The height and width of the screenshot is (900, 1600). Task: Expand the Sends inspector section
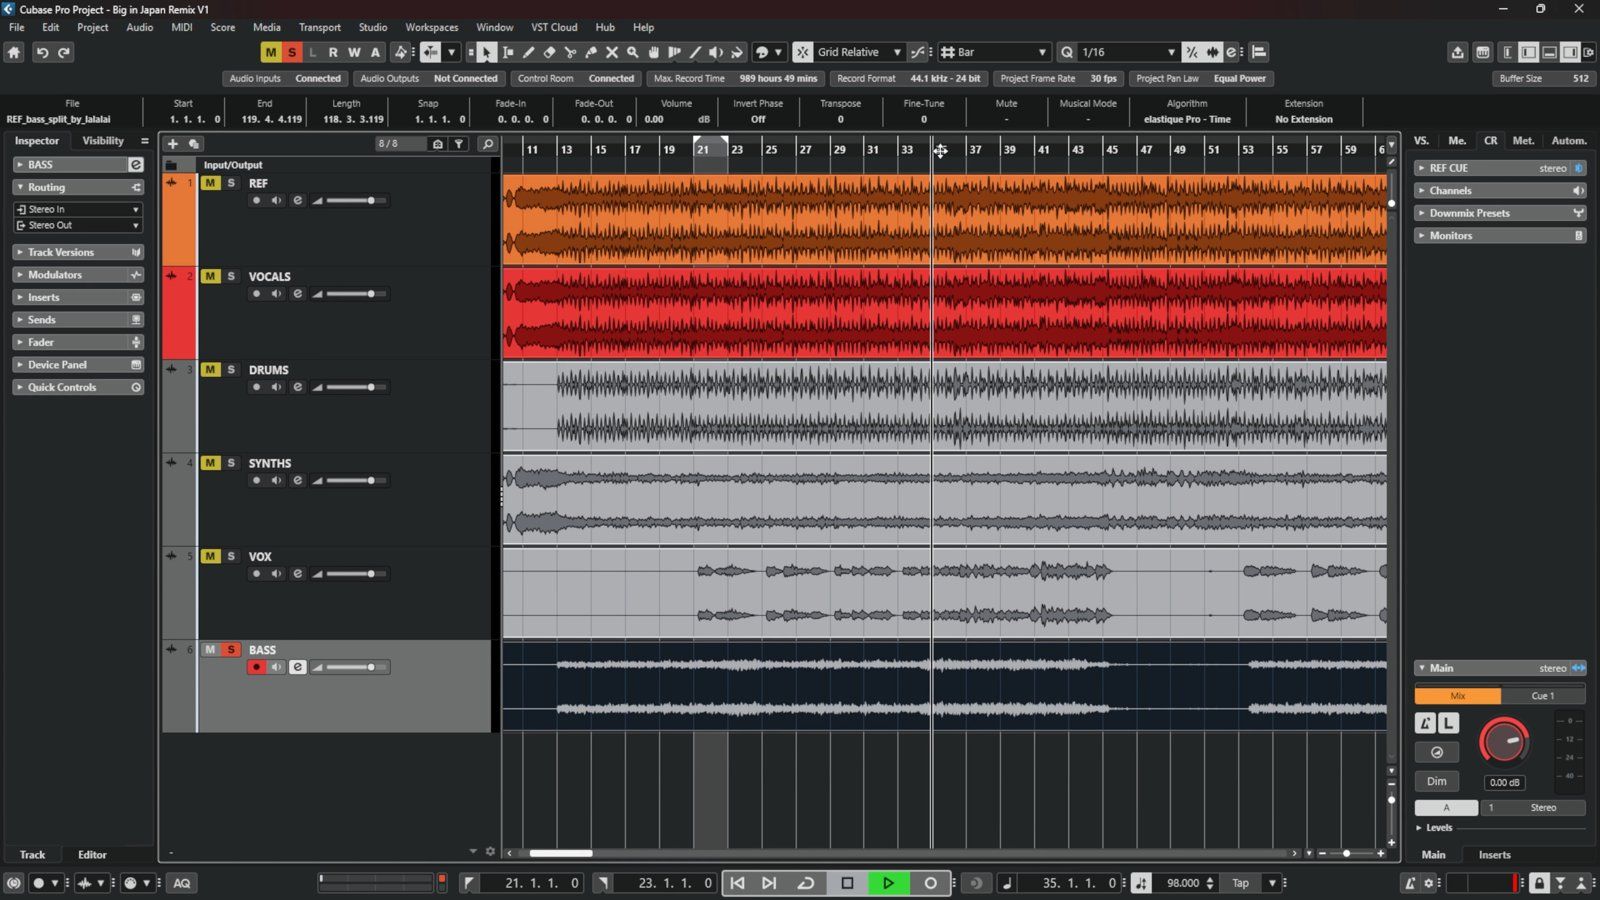pos(78,320)
